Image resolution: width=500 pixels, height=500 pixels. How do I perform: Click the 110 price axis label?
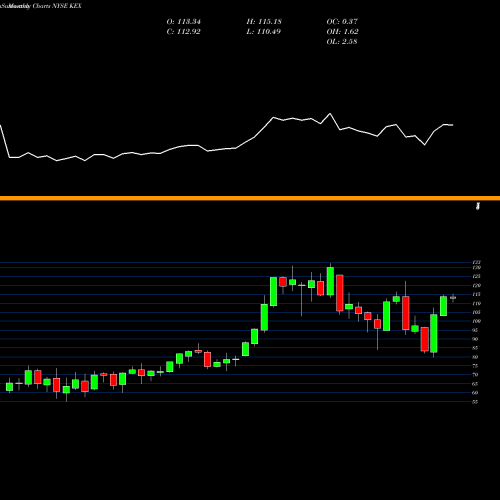476,303
